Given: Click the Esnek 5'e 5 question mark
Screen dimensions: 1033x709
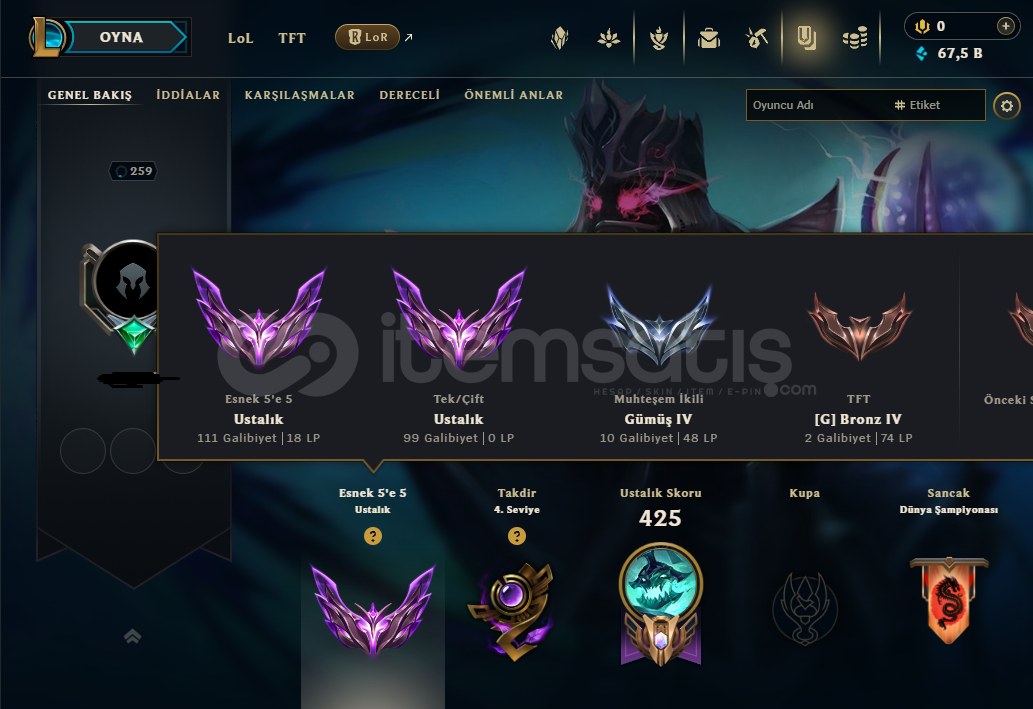Looking at the screenshot, I should coord(373,536).
